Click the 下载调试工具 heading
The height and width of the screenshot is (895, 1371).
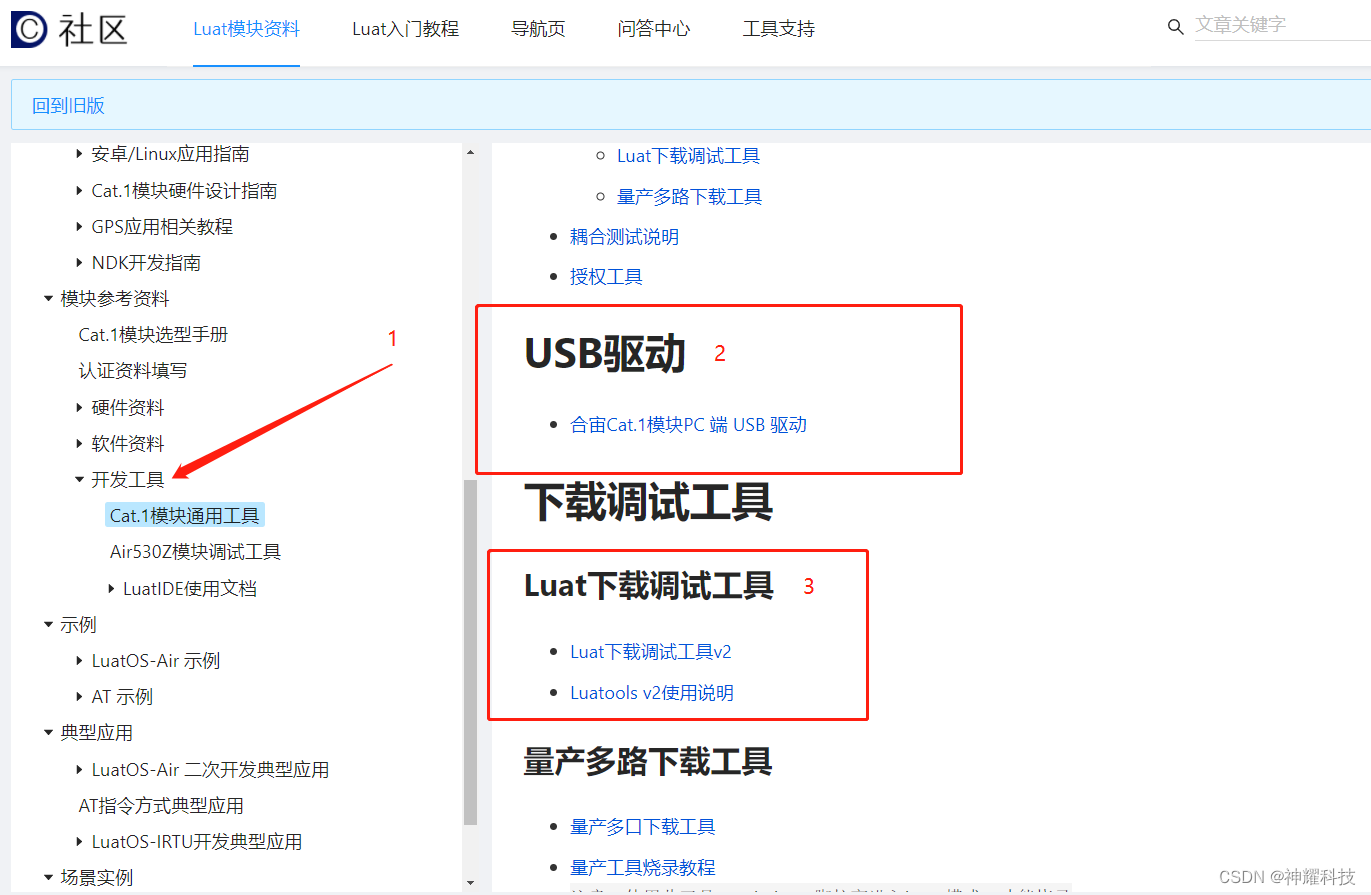tap(648, 502)
